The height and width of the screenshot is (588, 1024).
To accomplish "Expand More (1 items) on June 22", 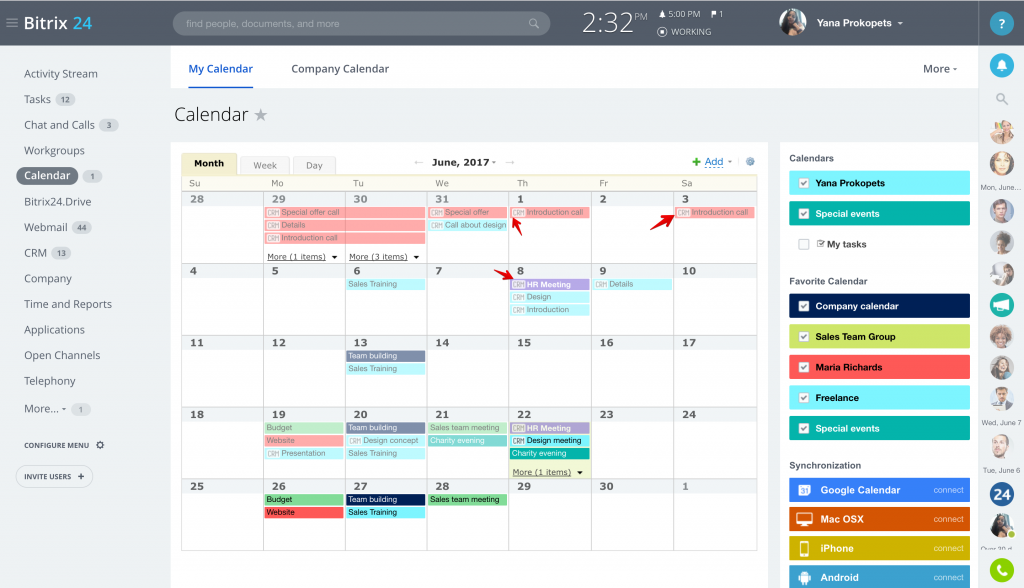I will [x=547, y=472].
